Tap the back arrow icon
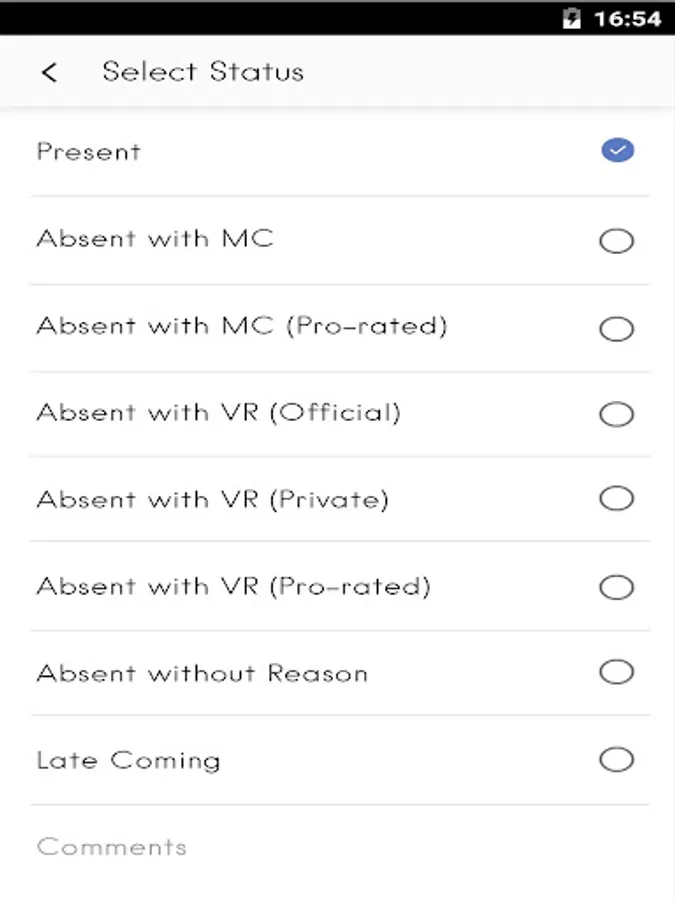The image size is (675, 900). click(x=49, y=72)
